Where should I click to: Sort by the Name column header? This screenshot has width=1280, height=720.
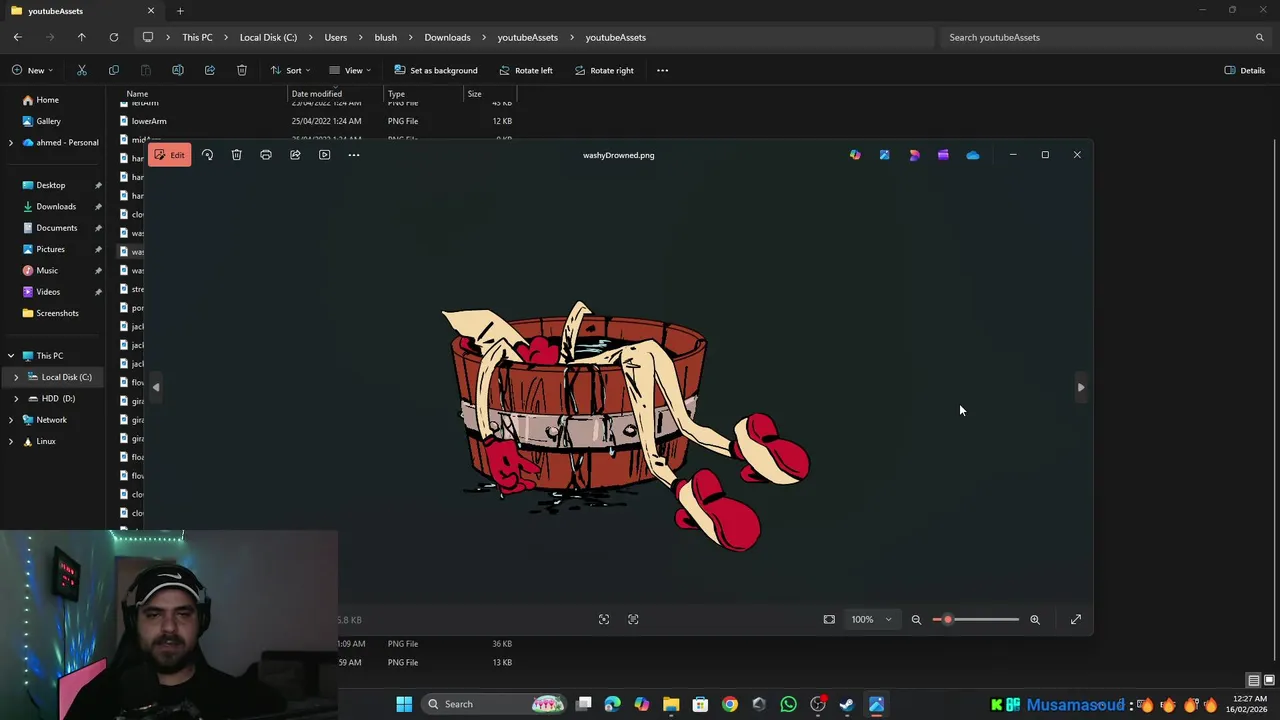(x=137, y=94)
